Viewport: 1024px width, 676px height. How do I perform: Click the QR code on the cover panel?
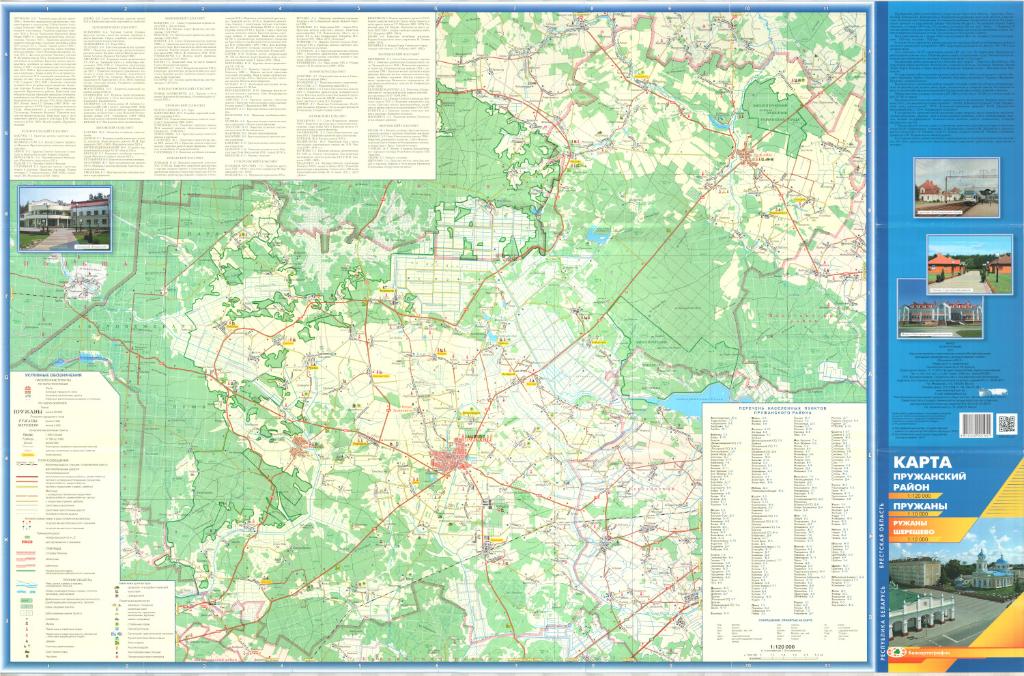(1006, 424)
